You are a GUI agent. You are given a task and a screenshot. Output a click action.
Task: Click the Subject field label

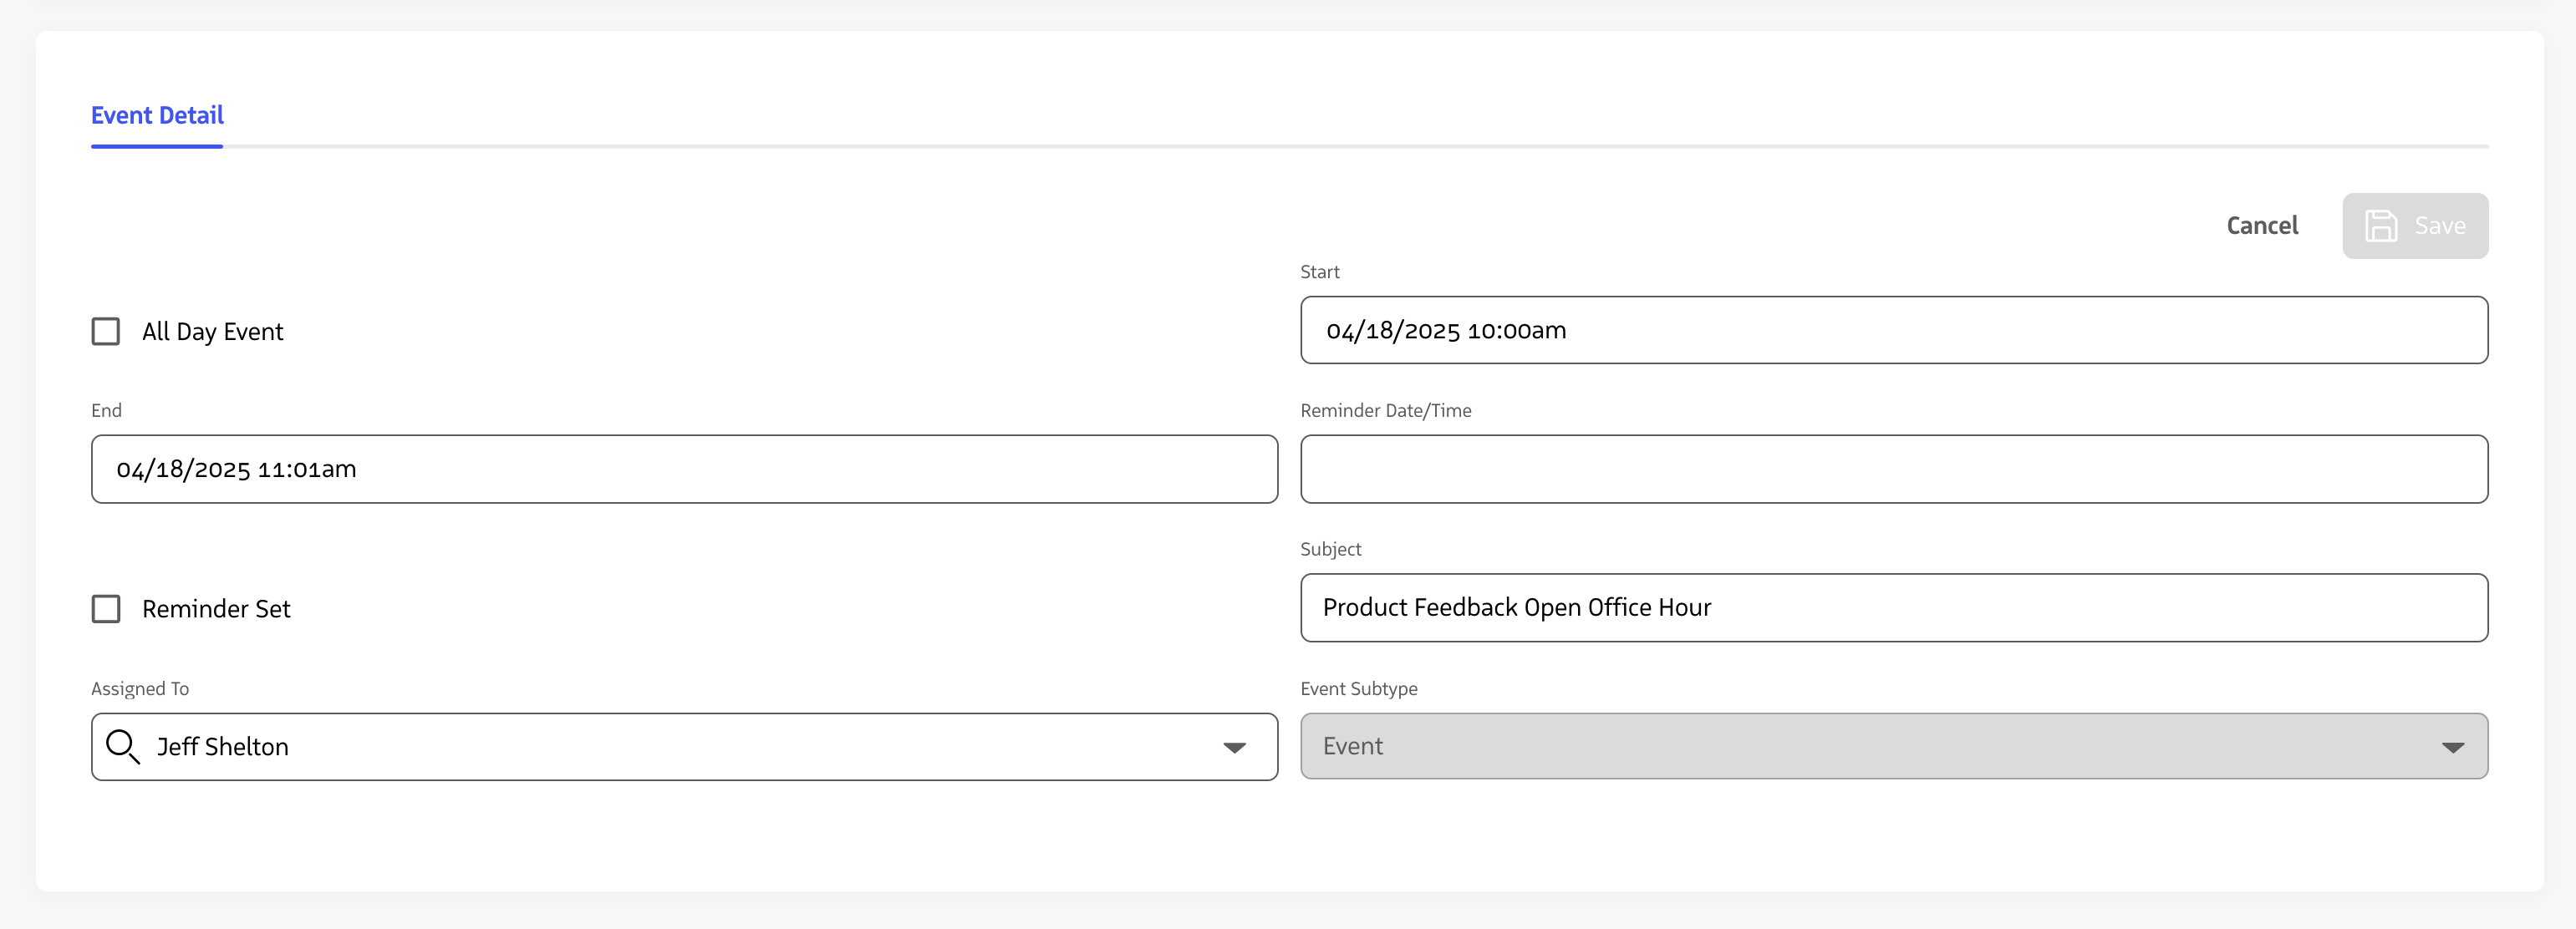pyautogui.click(x=1330, y=549)
